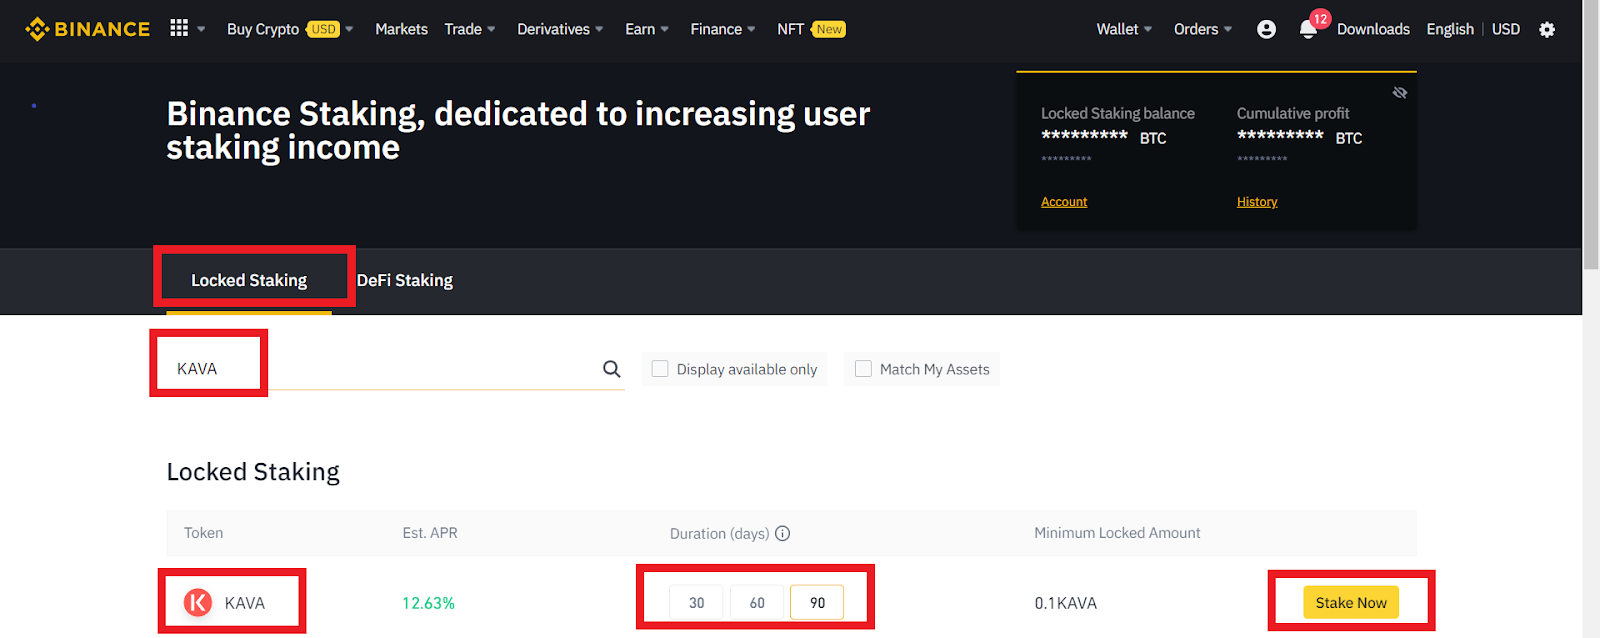Open the notifications bell icon
This screenshot has height=638, width=1600.
pyautogui.click(x=1308, y=29)
